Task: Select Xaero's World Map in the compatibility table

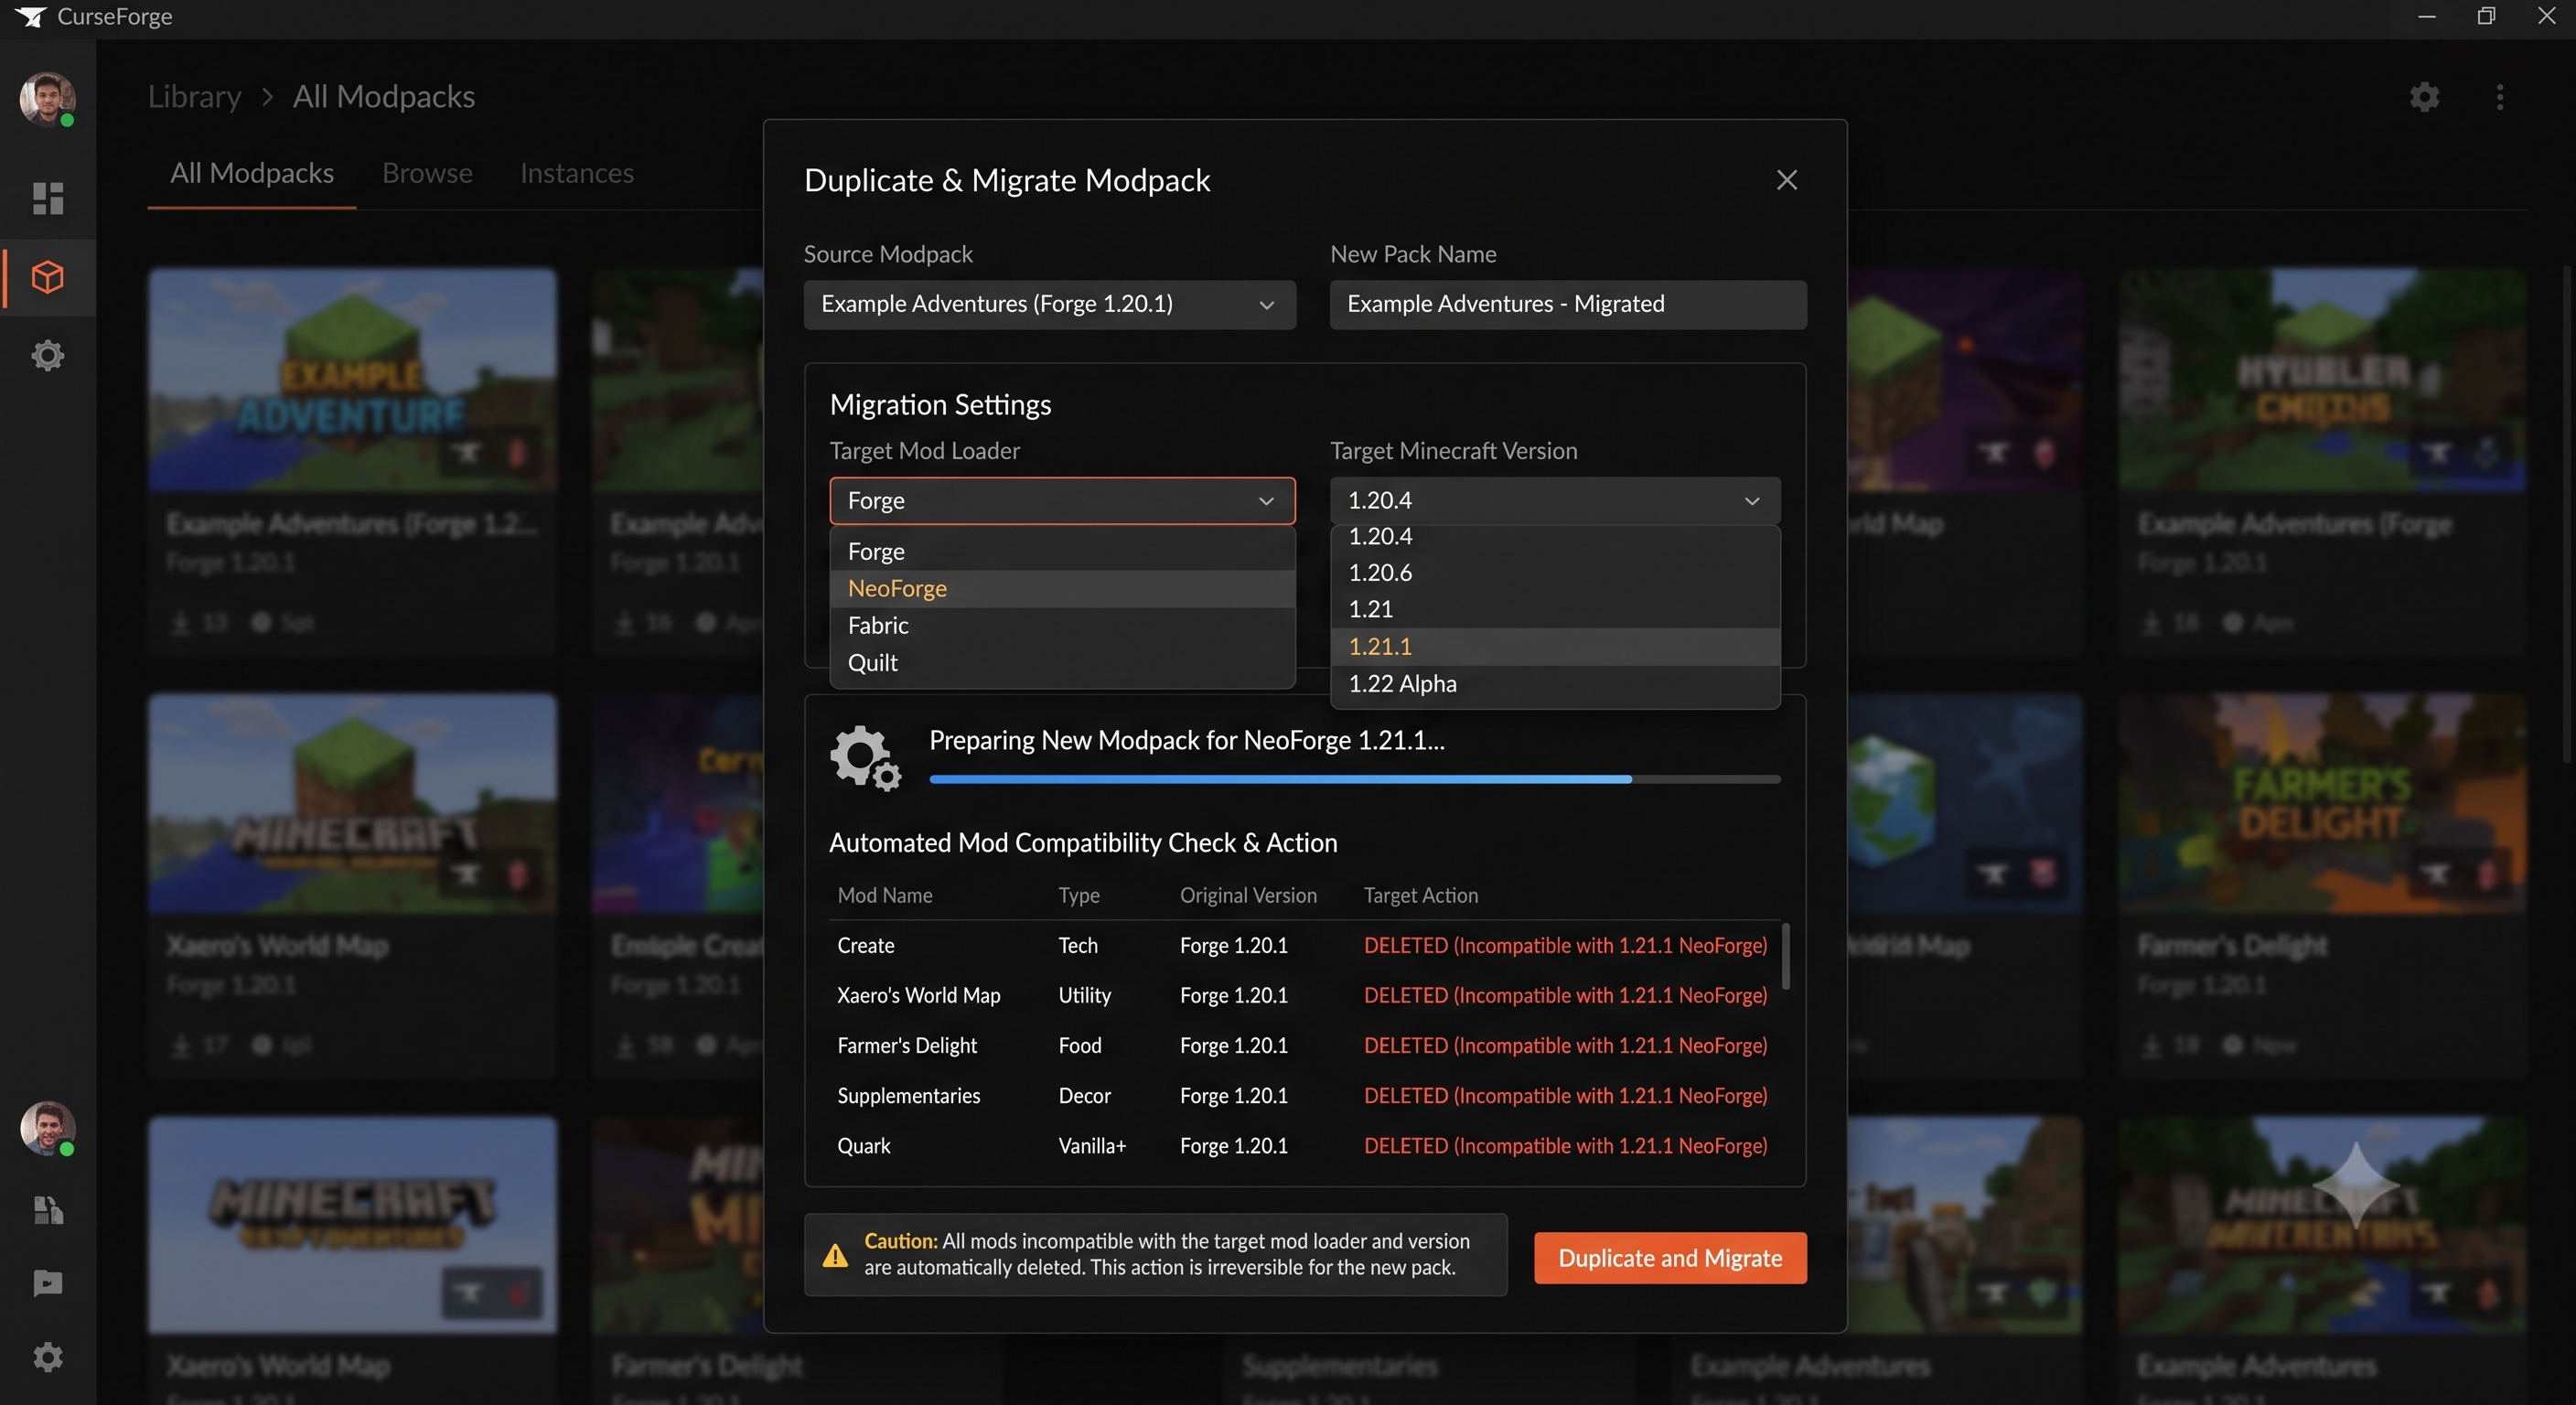Action: pos(919,996)
